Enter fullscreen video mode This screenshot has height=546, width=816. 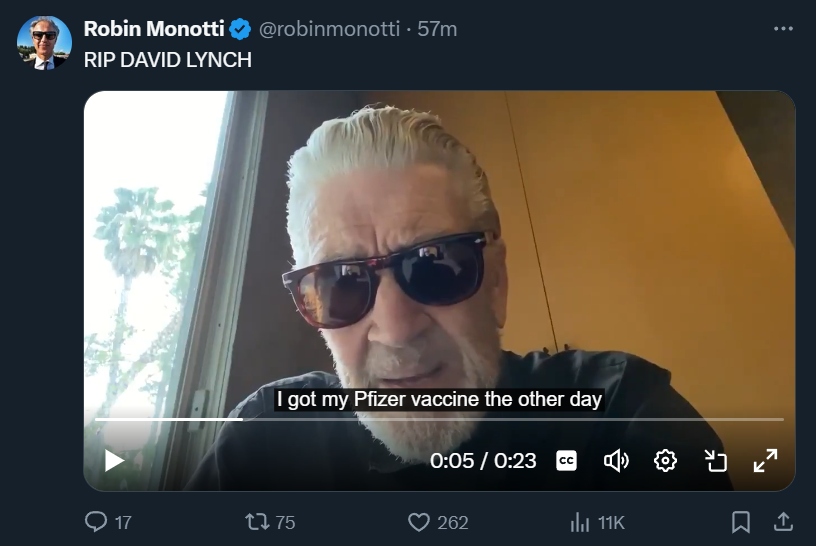[x=766, y=461]
